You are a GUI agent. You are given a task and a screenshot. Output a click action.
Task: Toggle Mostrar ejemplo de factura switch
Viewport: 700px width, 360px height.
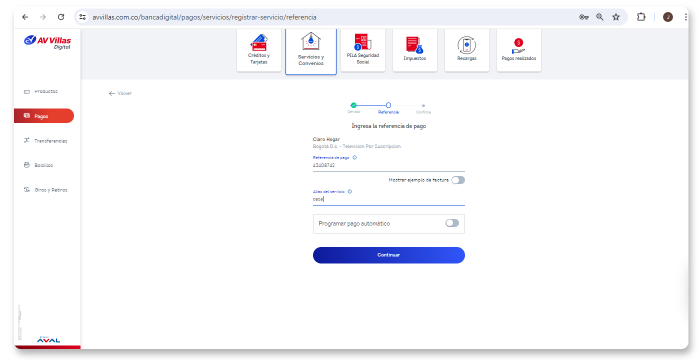[x=458, y=180]
